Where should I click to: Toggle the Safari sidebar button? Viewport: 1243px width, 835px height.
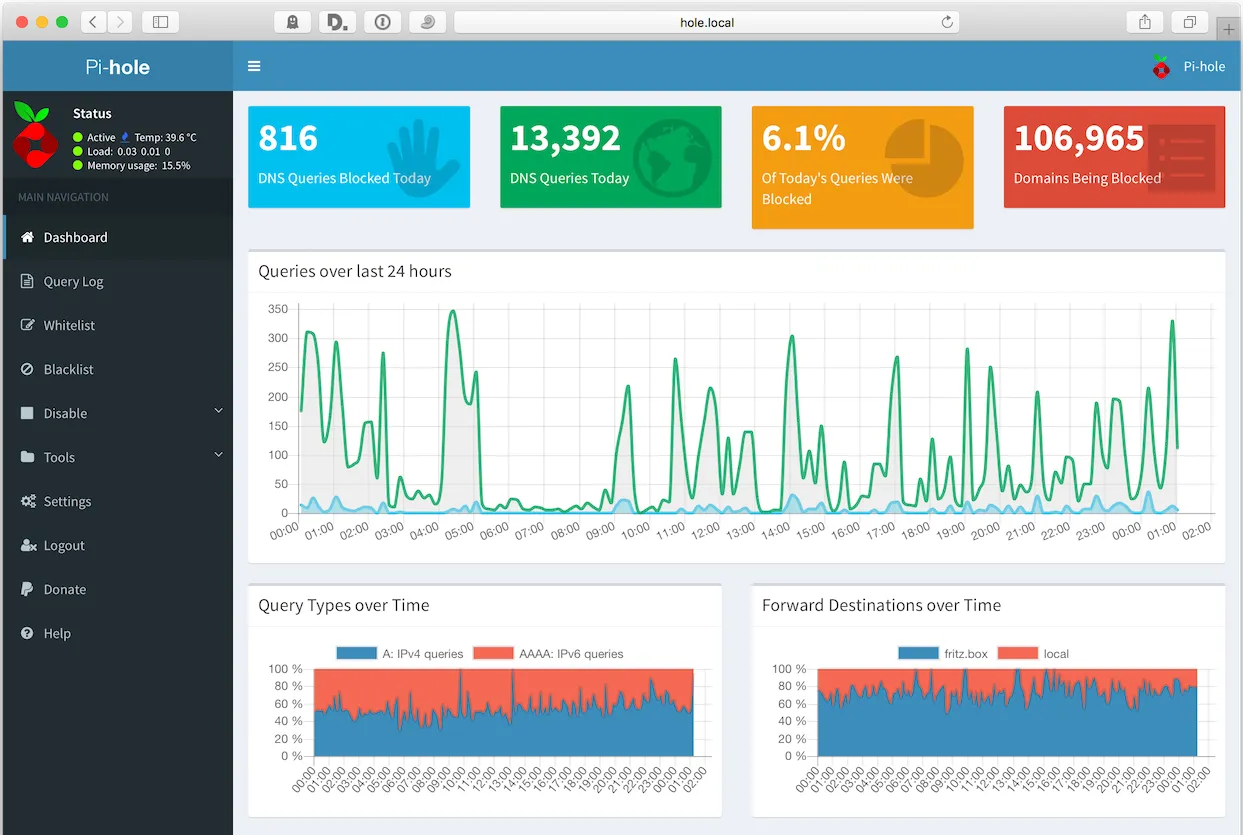pos(160,21)
